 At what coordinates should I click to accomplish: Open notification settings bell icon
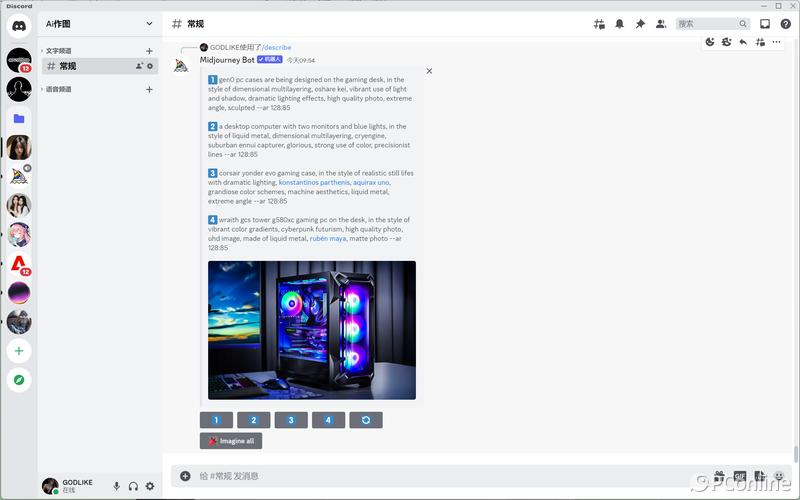point(619,24)
